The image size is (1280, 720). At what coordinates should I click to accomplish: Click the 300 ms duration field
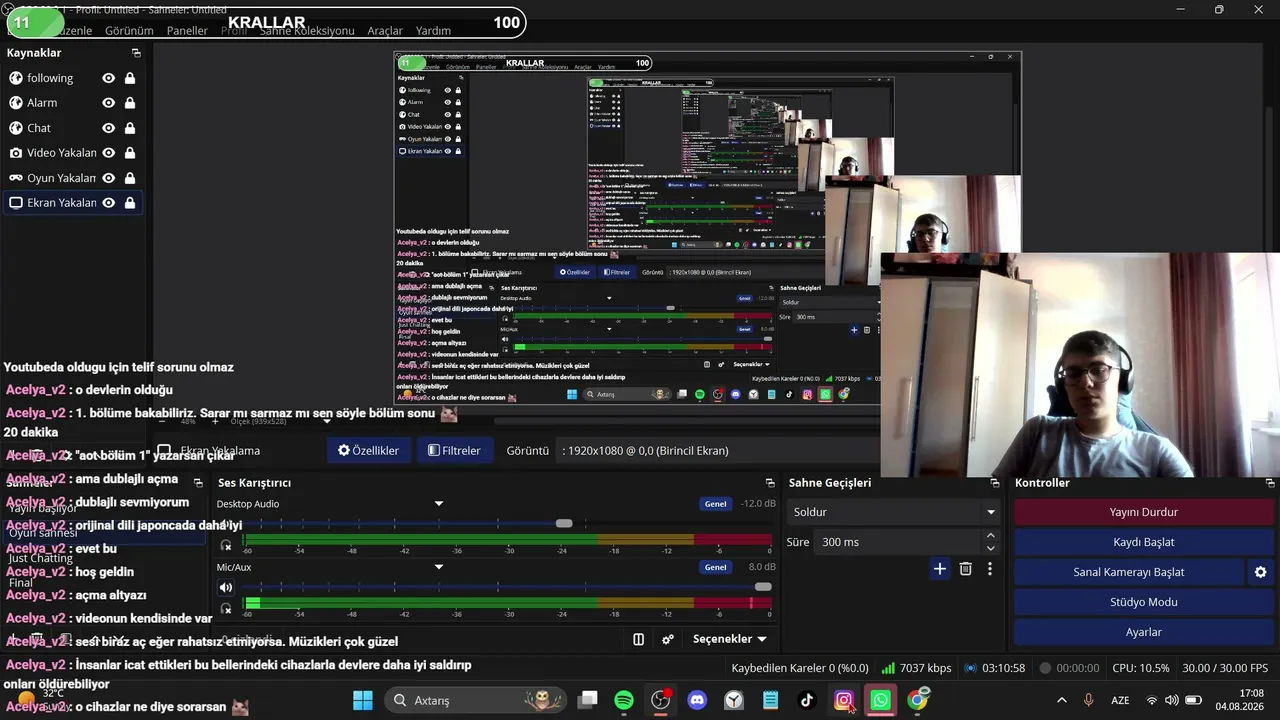pyautogui.click(x=899, y=542)
